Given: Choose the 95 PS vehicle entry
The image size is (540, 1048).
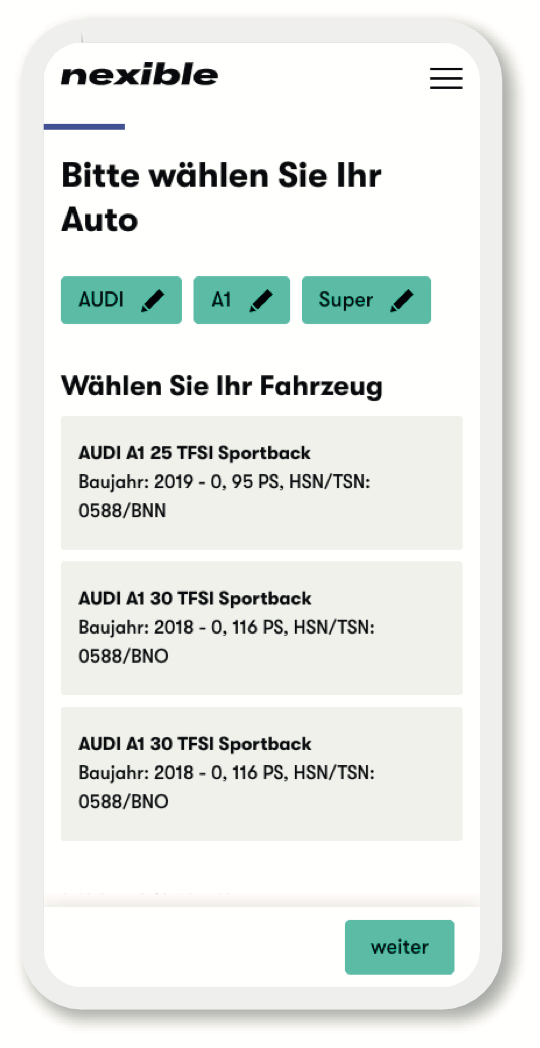Looking at the screenshot, I should (x=262, y=483).
